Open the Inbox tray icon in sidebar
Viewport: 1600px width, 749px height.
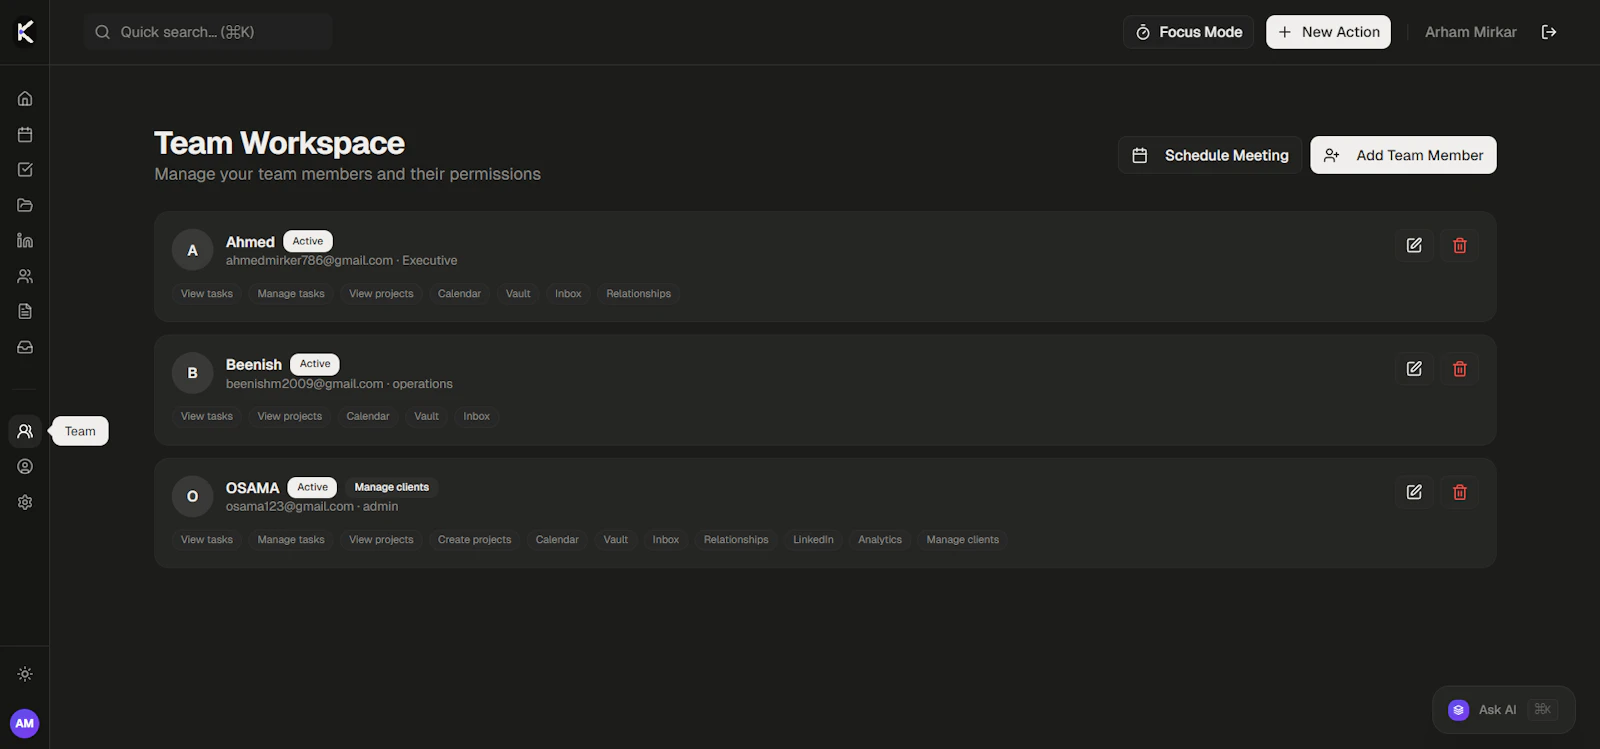(25, 347)
